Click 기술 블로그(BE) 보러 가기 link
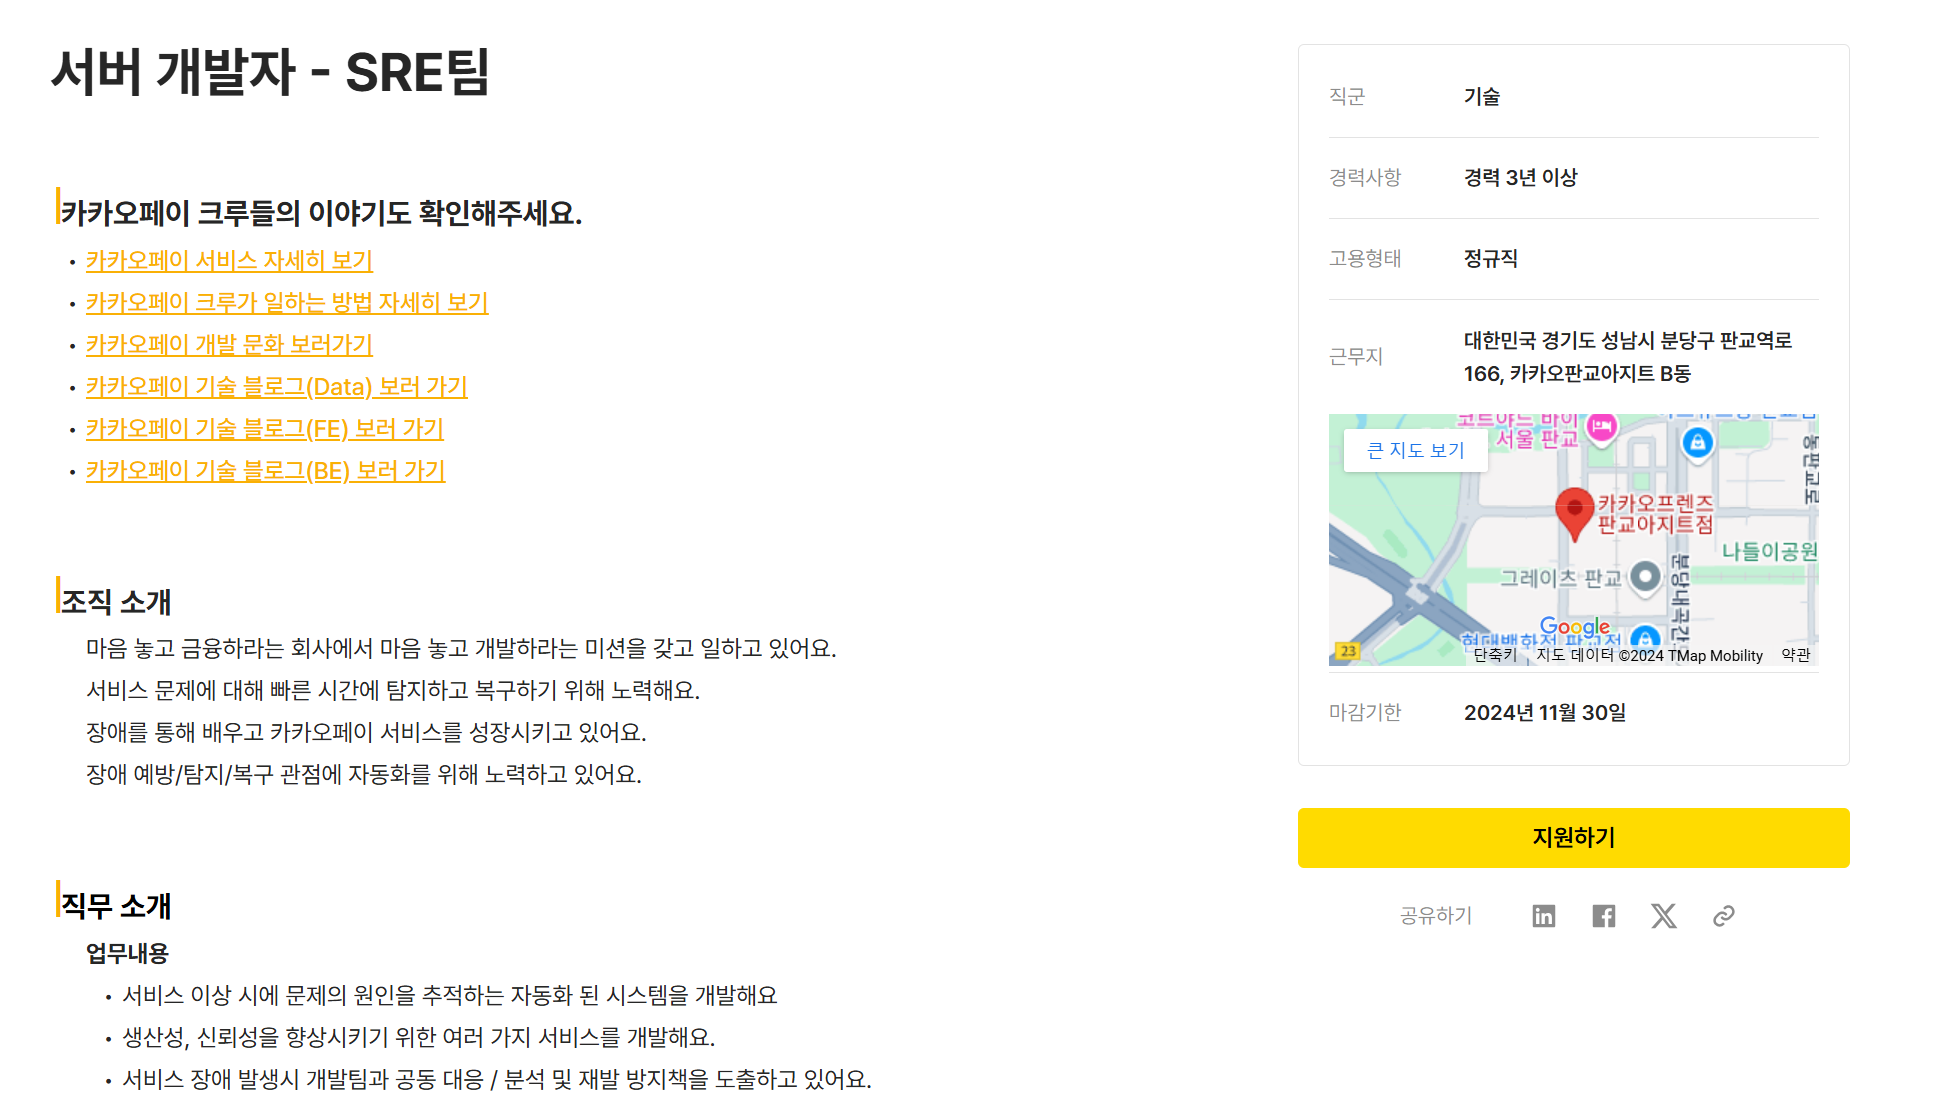Screen dimensions: 1951x1120 (x=265, y=471)
